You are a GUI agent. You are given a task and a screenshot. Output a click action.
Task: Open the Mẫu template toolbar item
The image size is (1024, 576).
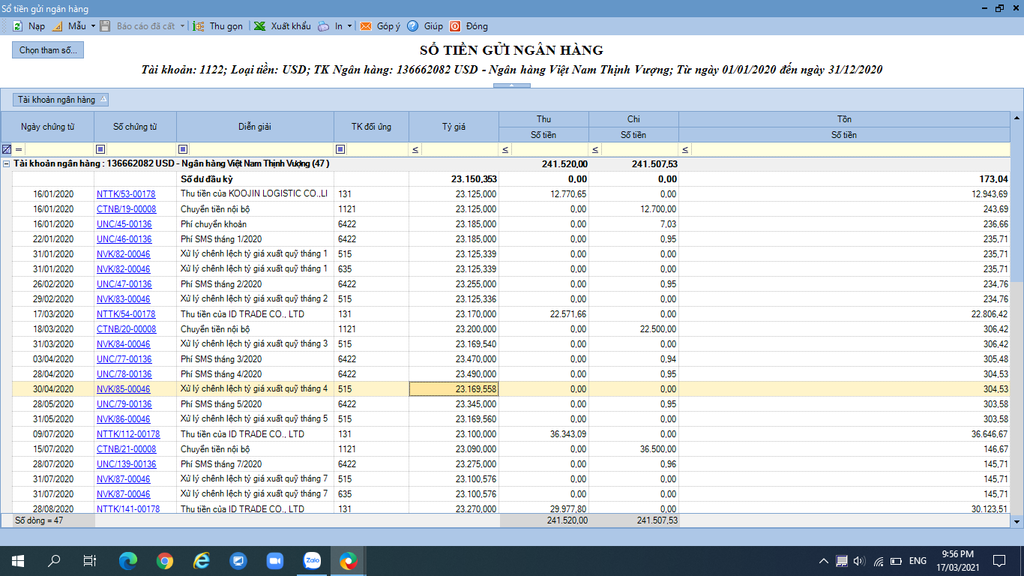tap(71, 26)
